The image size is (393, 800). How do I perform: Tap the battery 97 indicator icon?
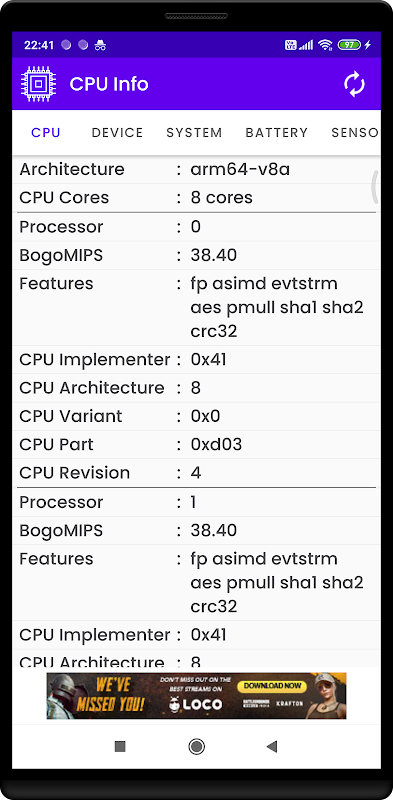click(349, 45)
